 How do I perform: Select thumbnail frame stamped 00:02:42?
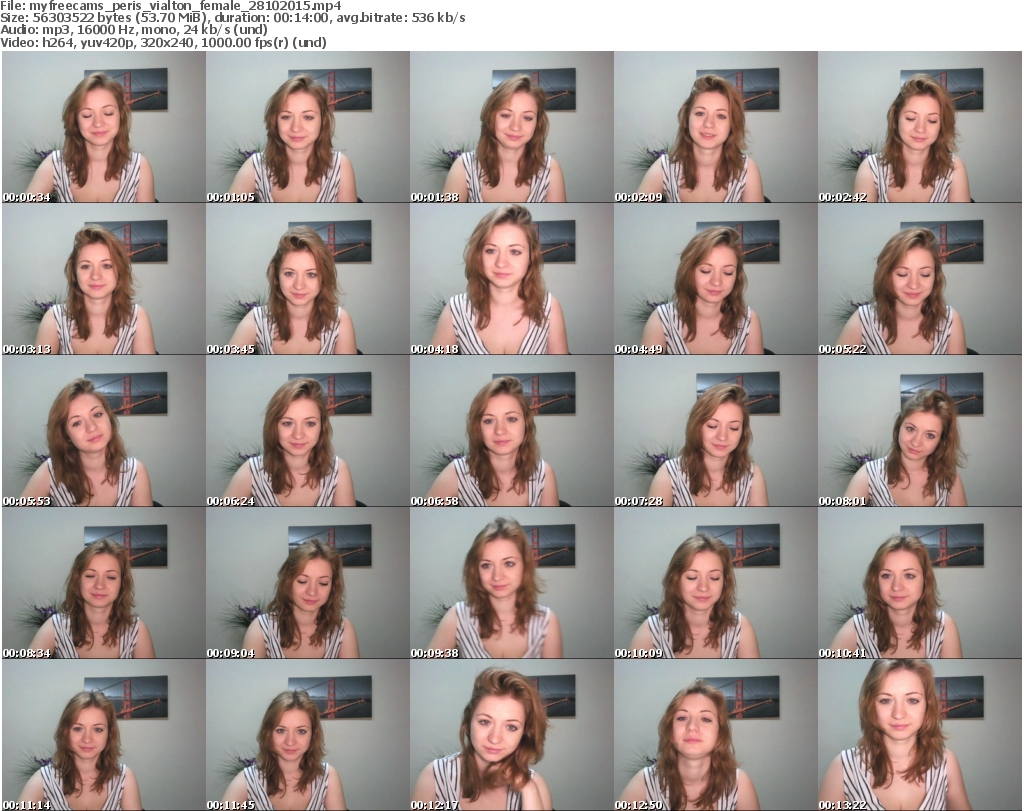pyautogui.click(x=920, y=127)
